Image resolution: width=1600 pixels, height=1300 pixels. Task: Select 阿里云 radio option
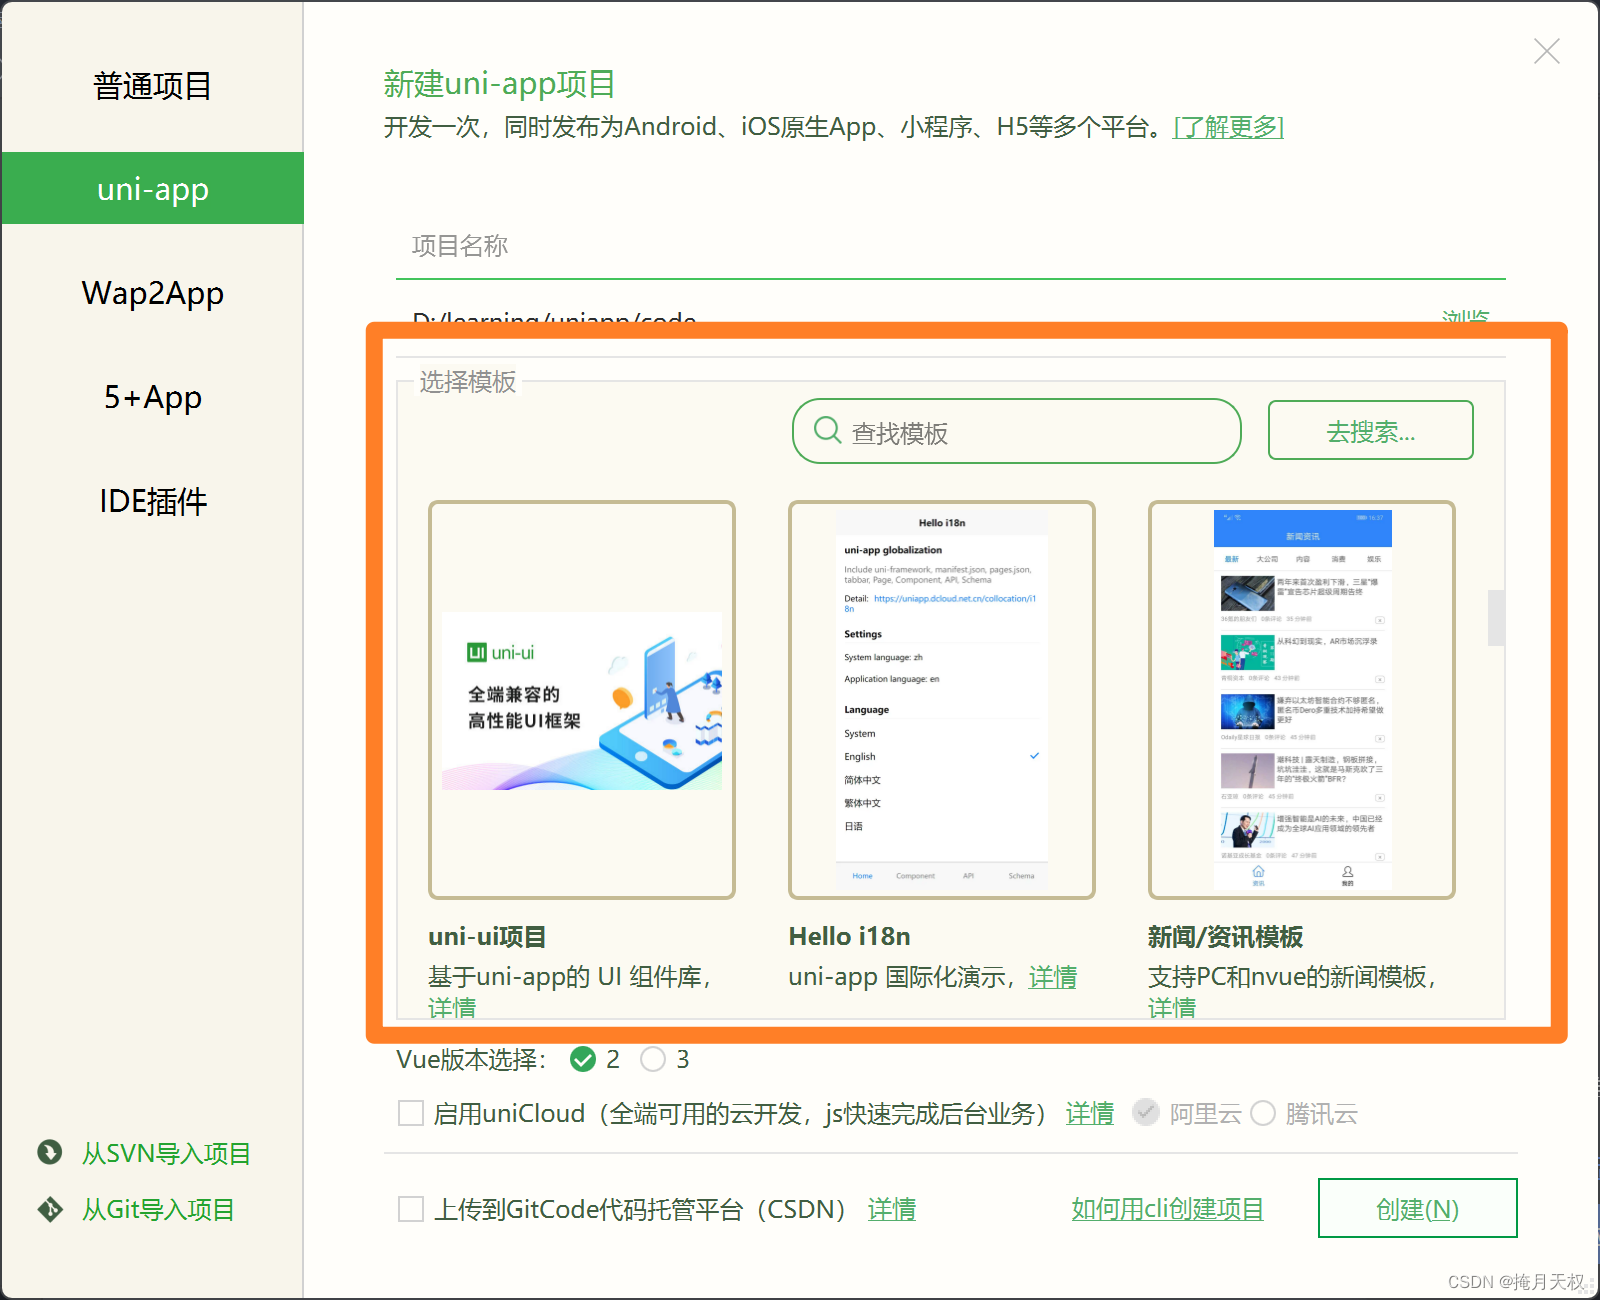pos(1146,1113)
